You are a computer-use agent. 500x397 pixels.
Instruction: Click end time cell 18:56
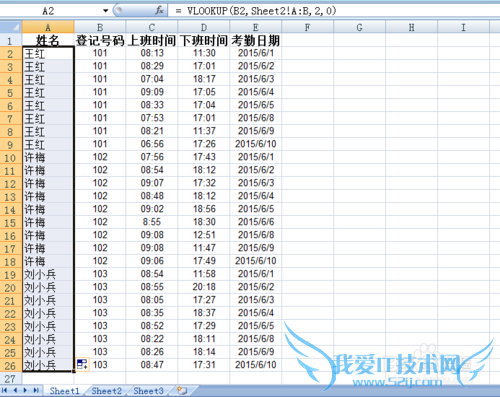pos(204,209)
